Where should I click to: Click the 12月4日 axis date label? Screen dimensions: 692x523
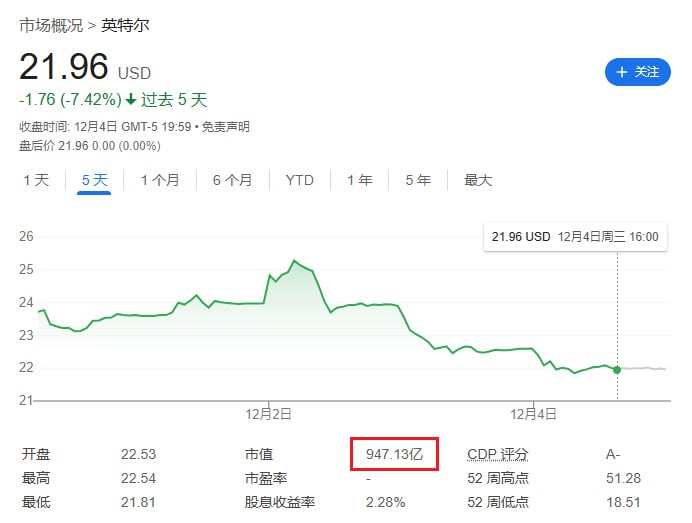coord(533,414)
